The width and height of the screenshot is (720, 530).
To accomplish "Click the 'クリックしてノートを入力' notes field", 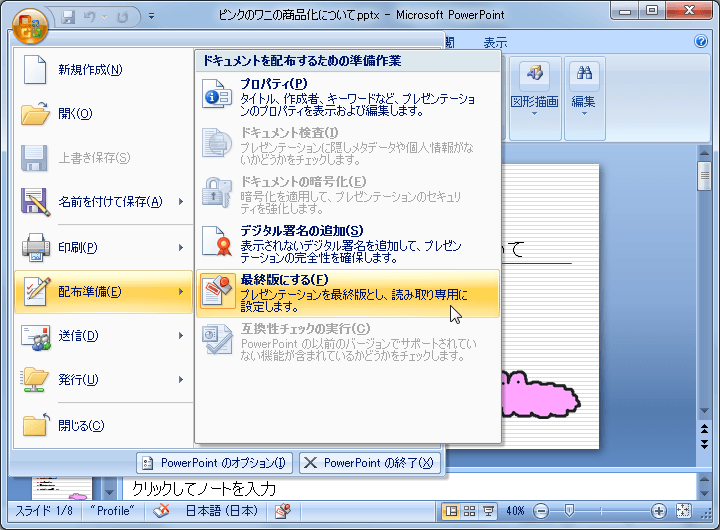I will tap(409, 489).
